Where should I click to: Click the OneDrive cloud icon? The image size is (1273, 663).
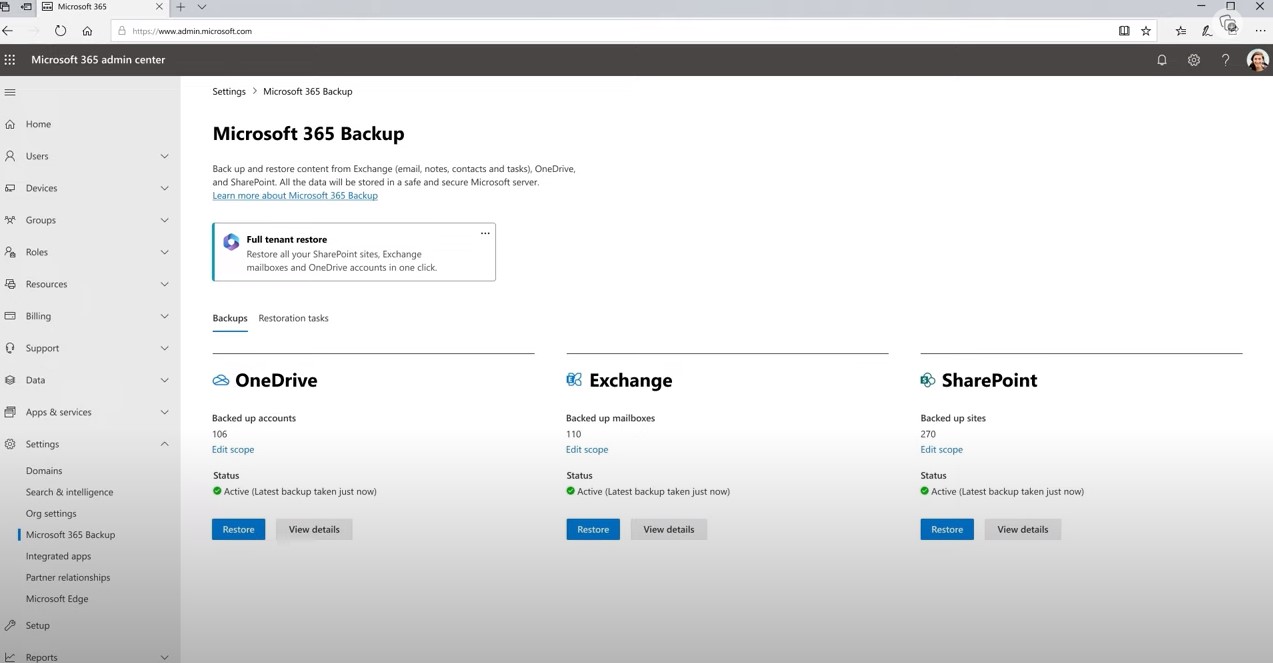pyautogui.click(x=221, y=380)
